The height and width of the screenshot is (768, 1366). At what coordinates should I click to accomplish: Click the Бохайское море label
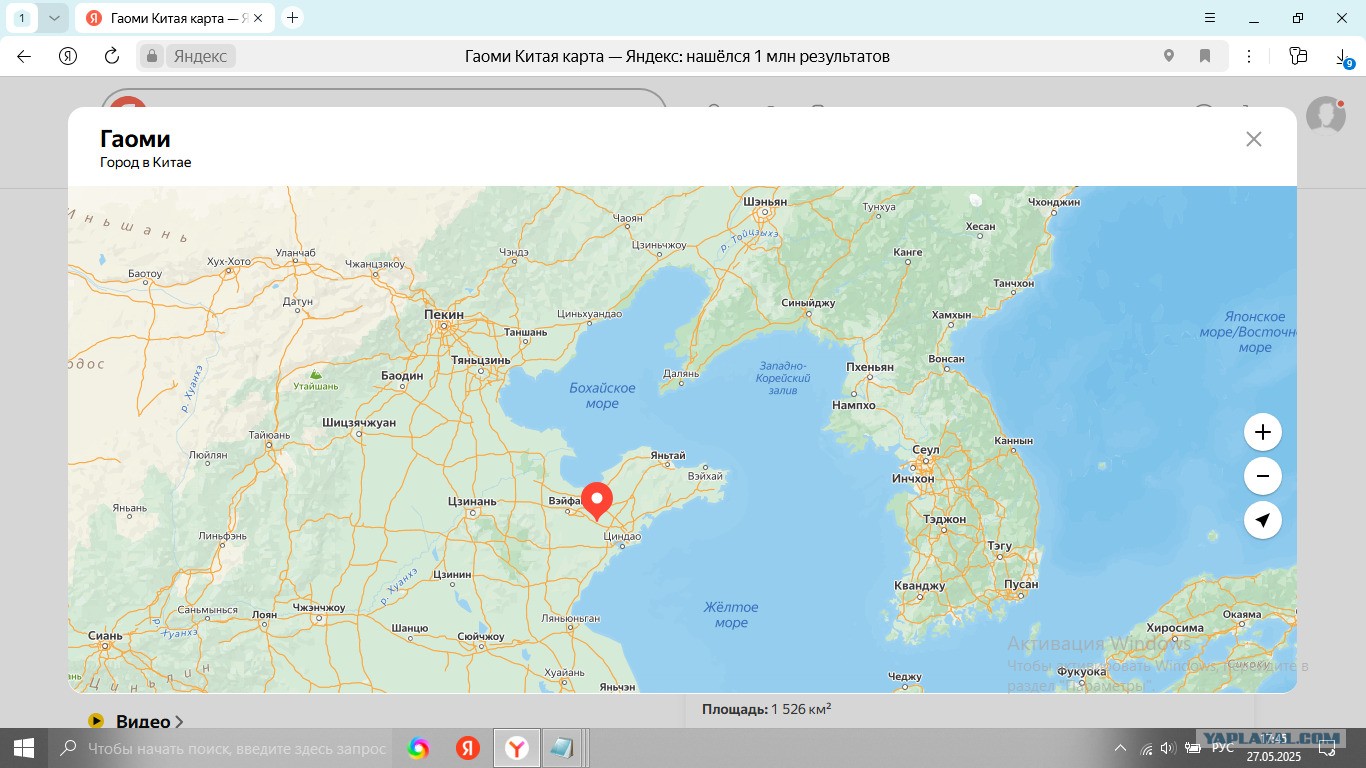coord(602,395)
